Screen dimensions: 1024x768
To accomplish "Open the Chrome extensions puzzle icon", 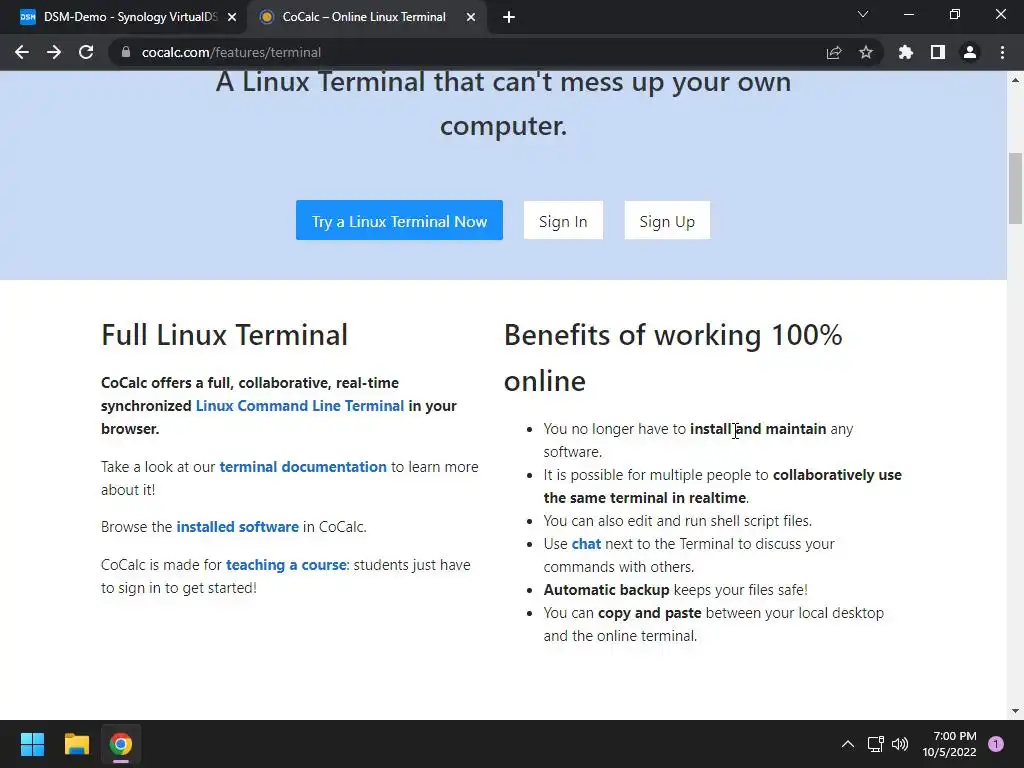I will [x=906, y=52].
